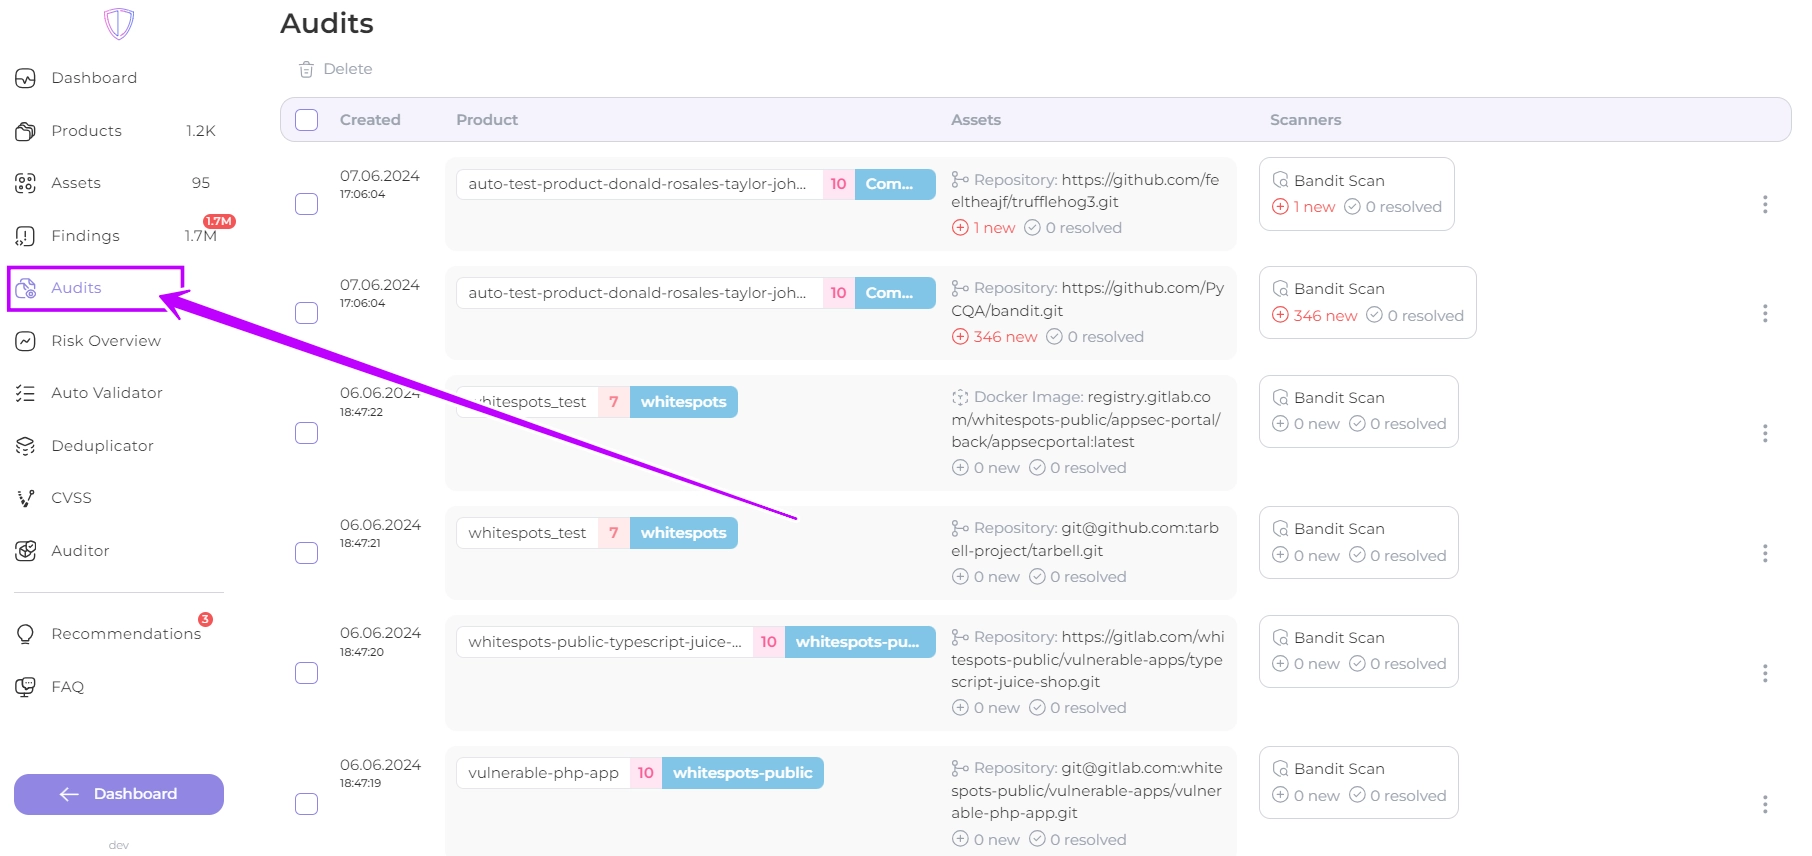Viewport: 1812px width, 856px height.
Task: Open the Auditor sidebar menu item
Action: [x=80, y=551]
